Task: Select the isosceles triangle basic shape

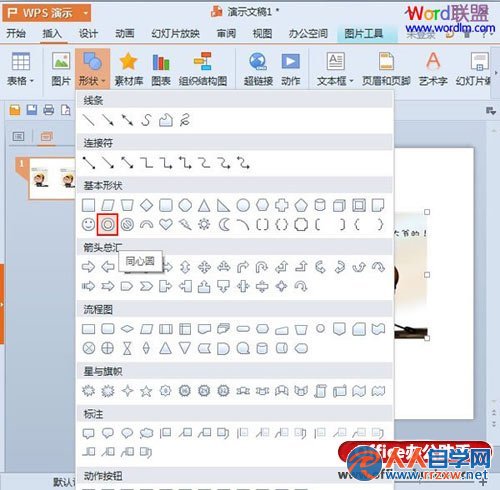Action: point(204,206)
